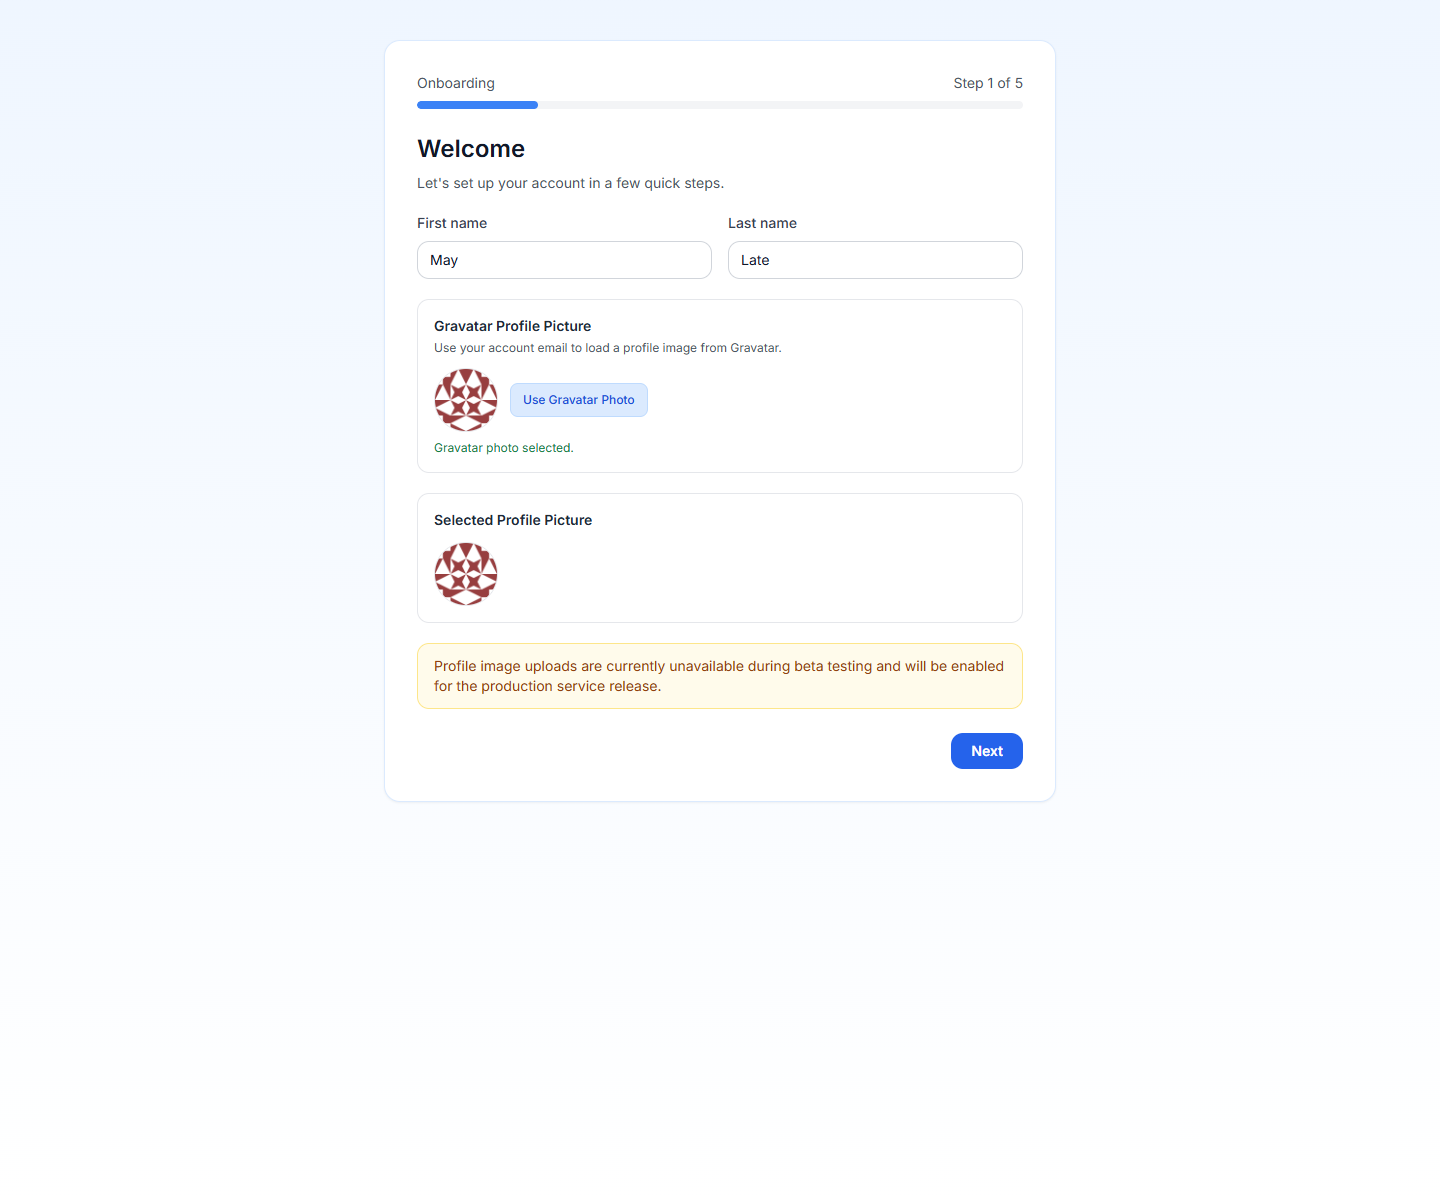The width and height of the screenshot is (1440, 1200).
Task: Click the Gravatar Profile Picture section title
Action: click(x=512, y=326)
